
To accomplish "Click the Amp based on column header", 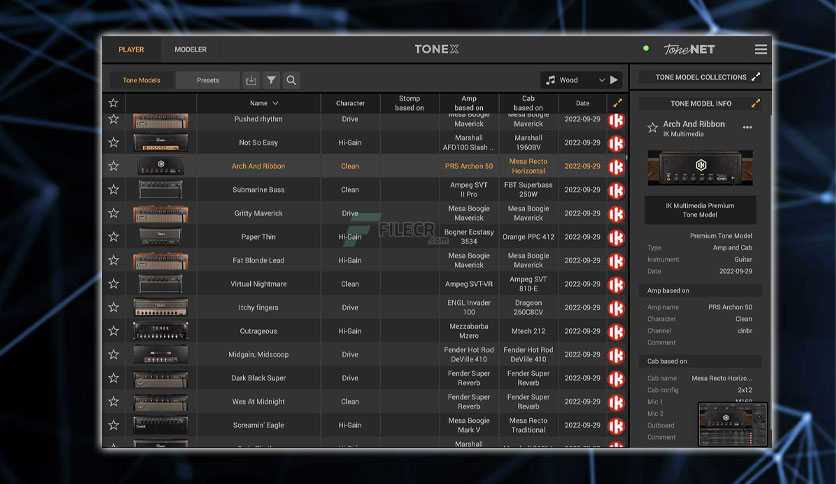I will (469, 103).
